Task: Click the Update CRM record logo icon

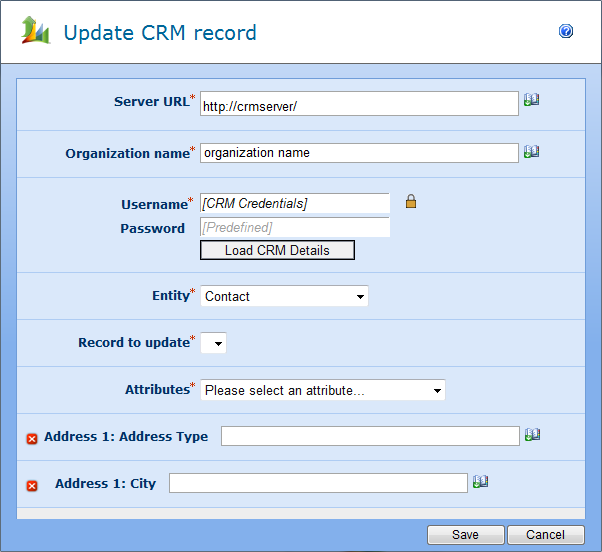Action: coord(36,32)
